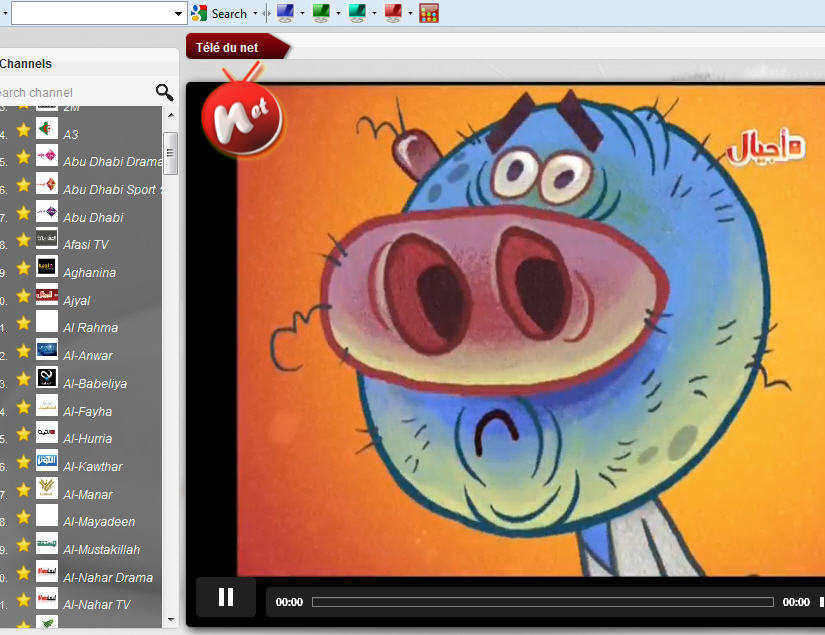Open dropdown arrow beside green monitor icon
The width and height of the screenshot is (825, 635).
click(x=338, y=14)
